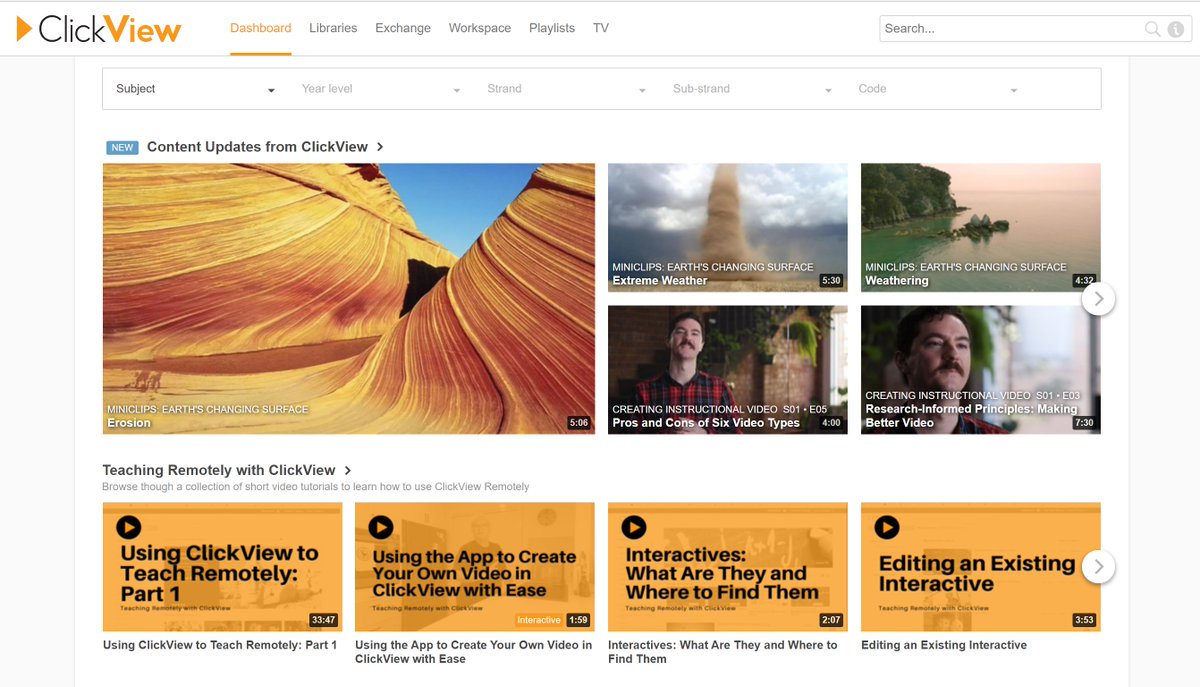Click 'Browse though a collection' description text
The height and width of the screenshot is (687, 1200).
point(316,487)
